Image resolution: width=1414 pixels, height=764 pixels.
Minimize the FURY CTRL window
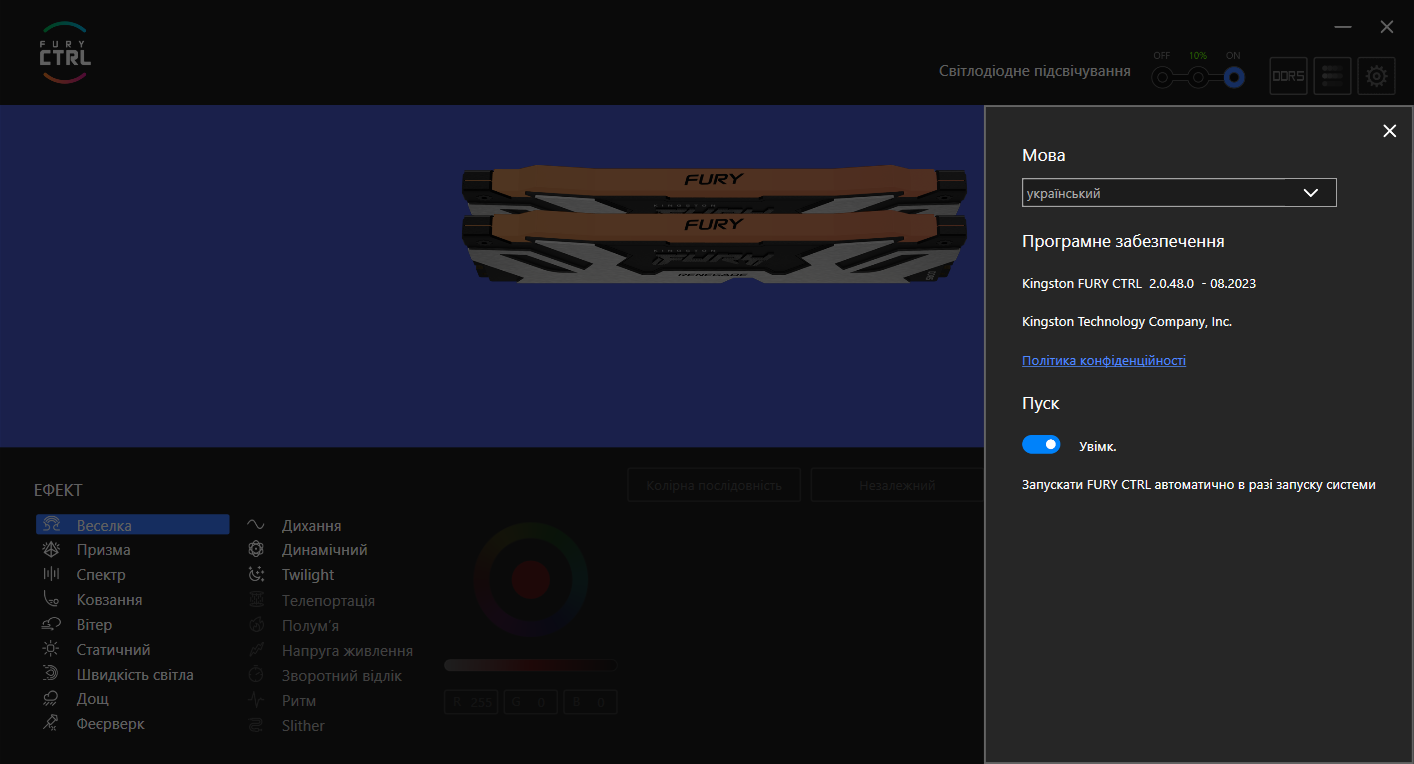coord(1343,27)
